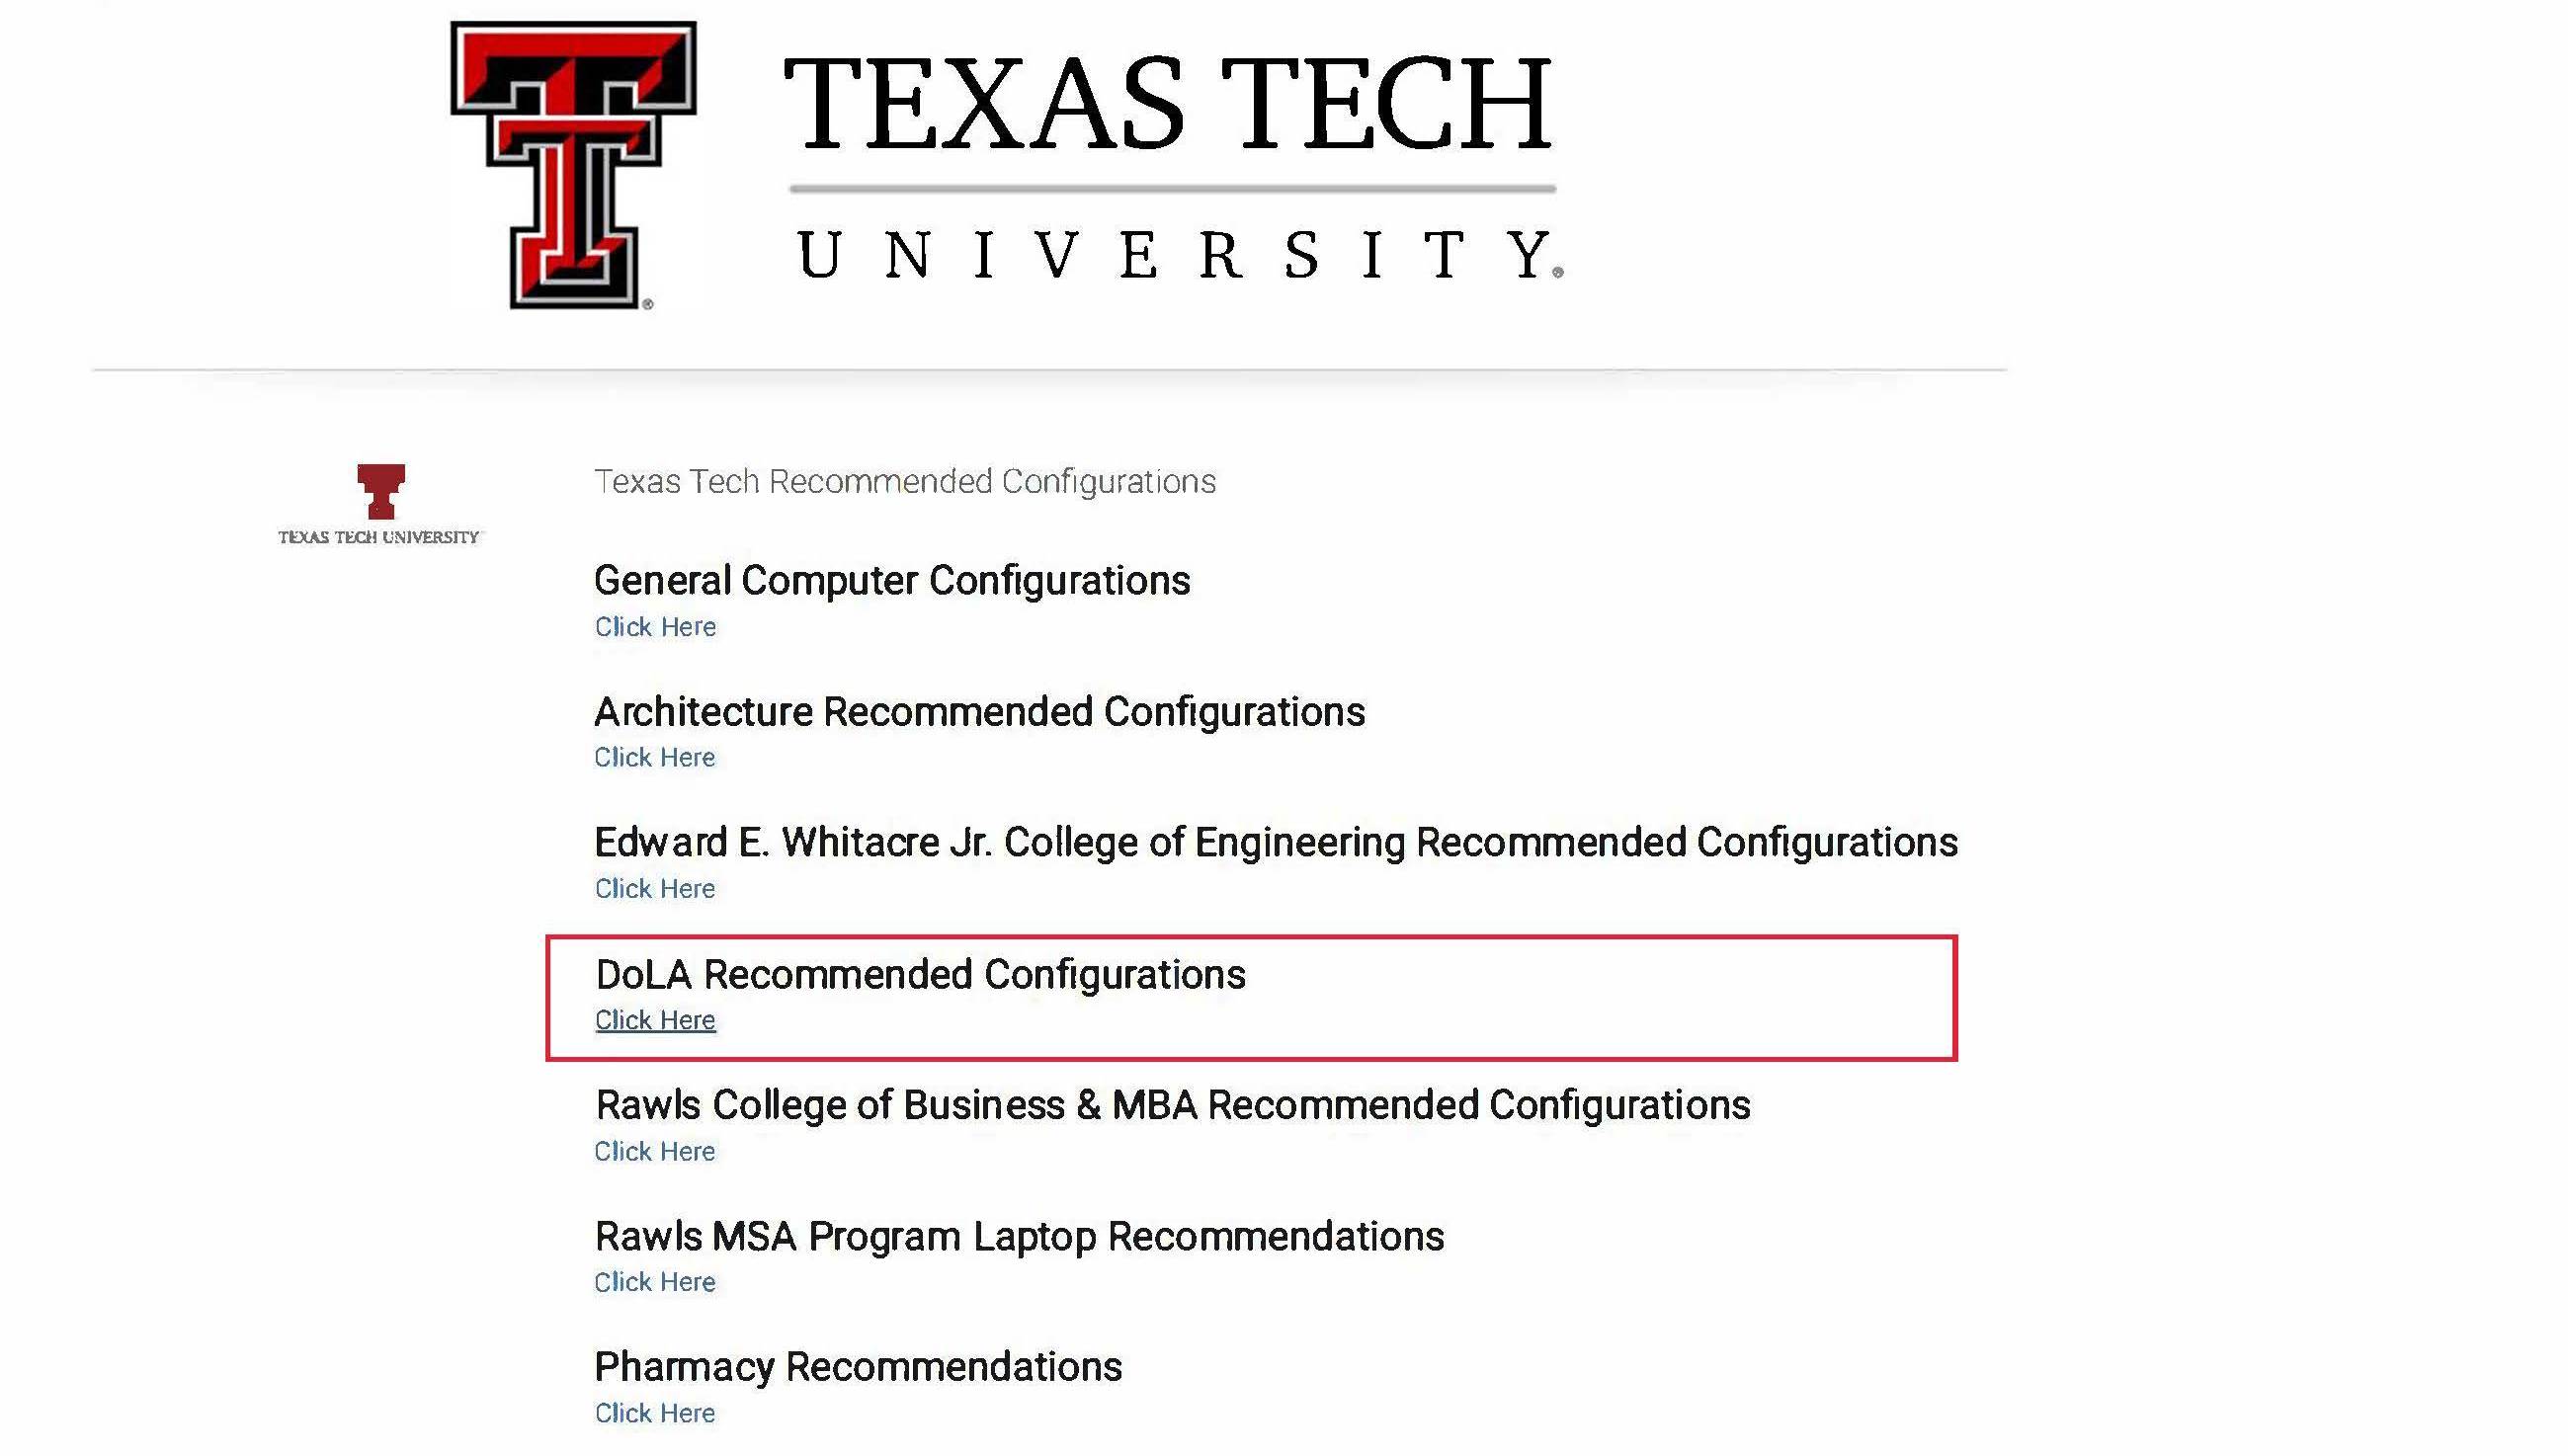Open the General Computer Configurations Click Here link

(655, 627)
